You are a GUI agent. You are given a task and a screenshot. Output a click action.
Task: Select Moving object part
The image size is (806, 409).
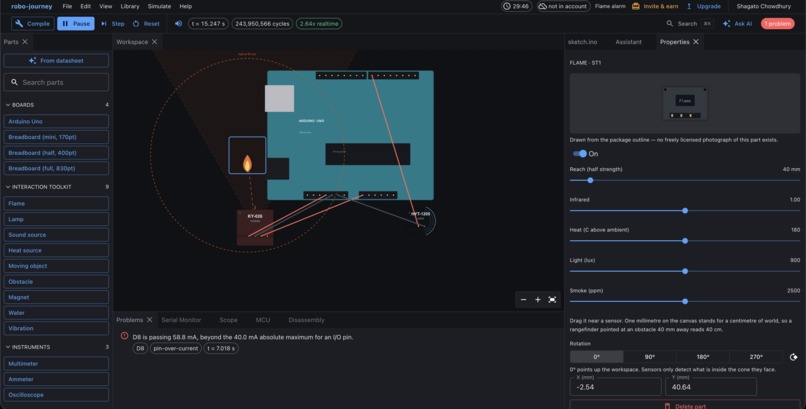click(56, 266)
